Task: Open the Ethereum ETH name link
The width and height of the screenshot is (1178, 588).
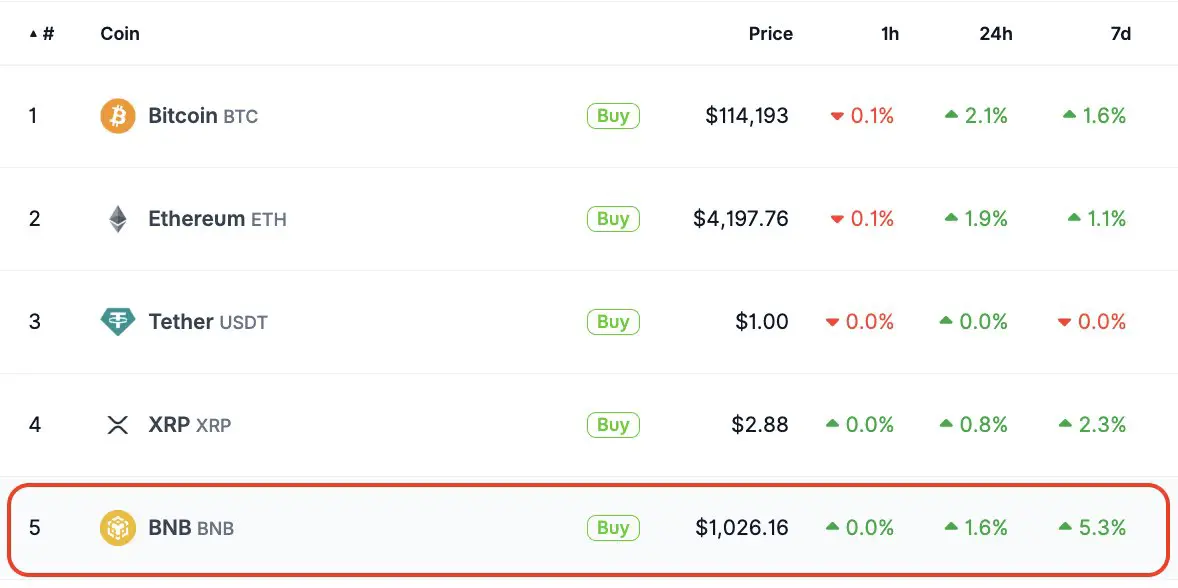Action: [217, 219]
